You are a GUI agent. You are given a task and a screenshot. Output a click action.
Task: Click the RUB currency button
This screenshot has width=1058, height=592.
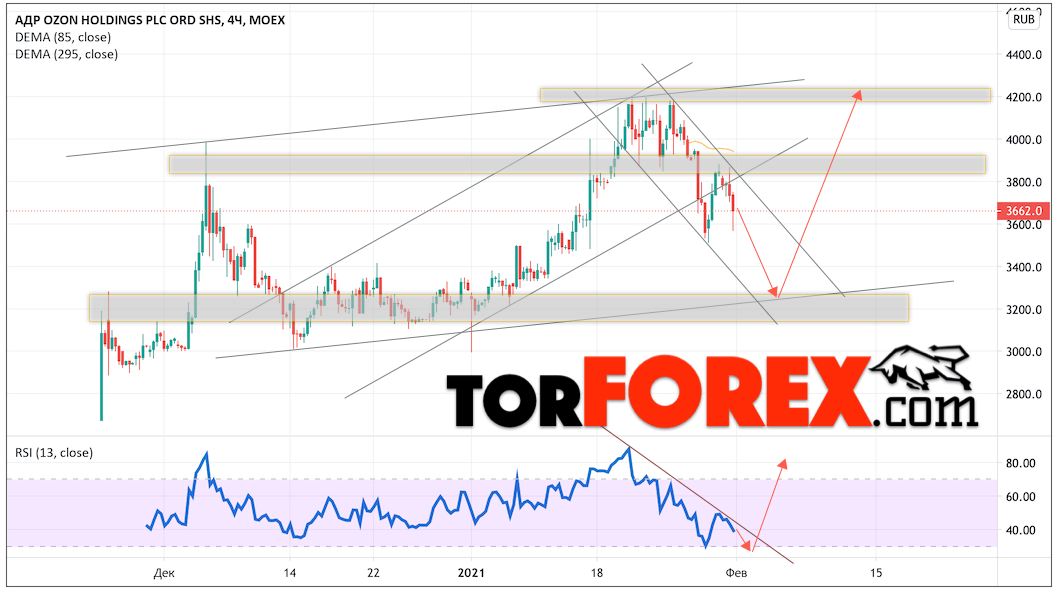tap(1023, 19)
